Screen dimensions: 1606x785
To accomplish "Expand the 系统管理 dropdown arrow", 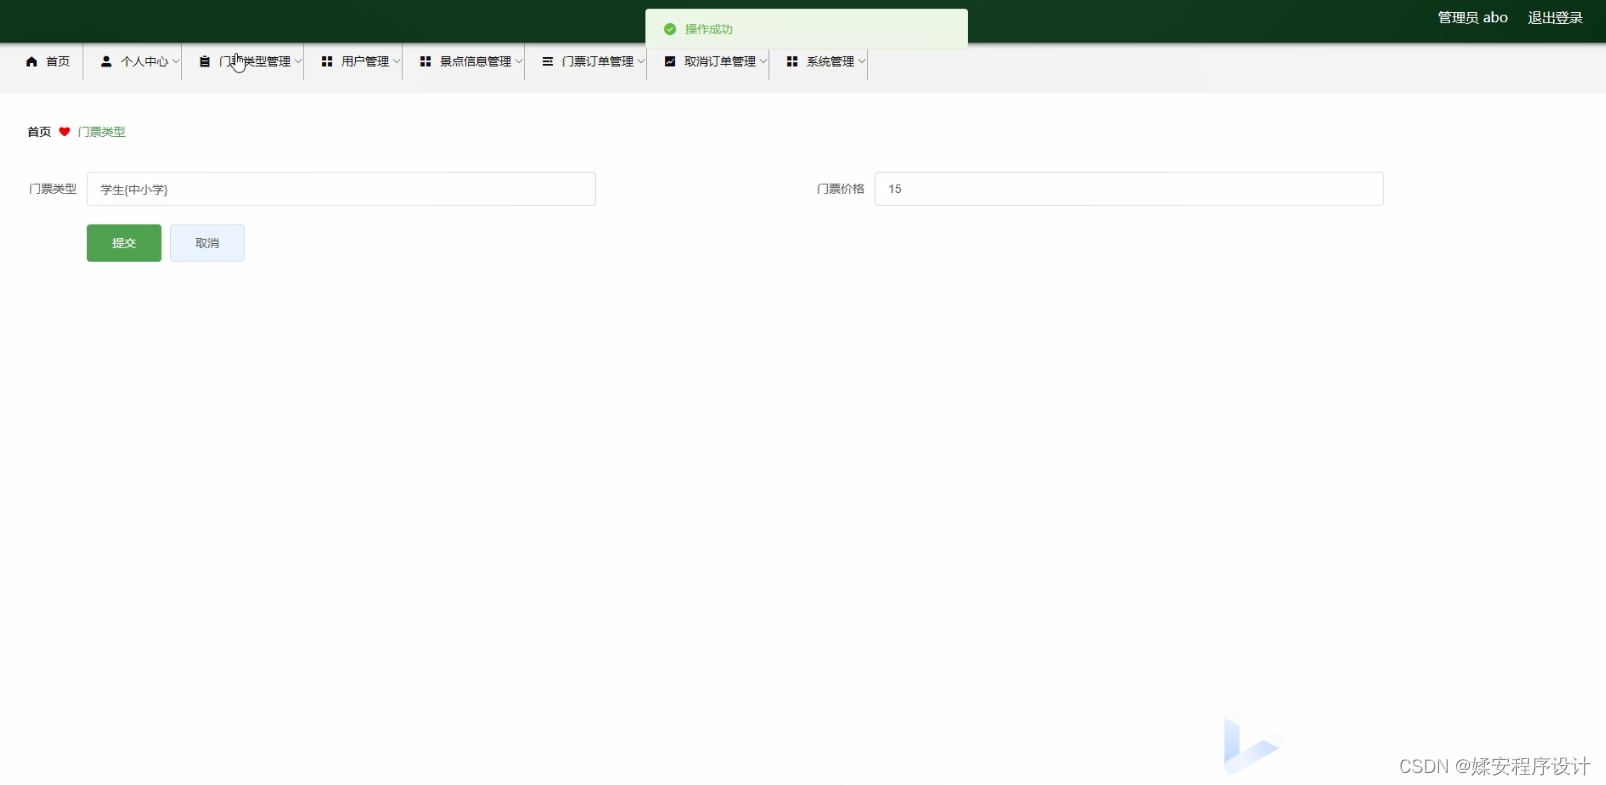I will pyautogui.click(x=861, y=62).
